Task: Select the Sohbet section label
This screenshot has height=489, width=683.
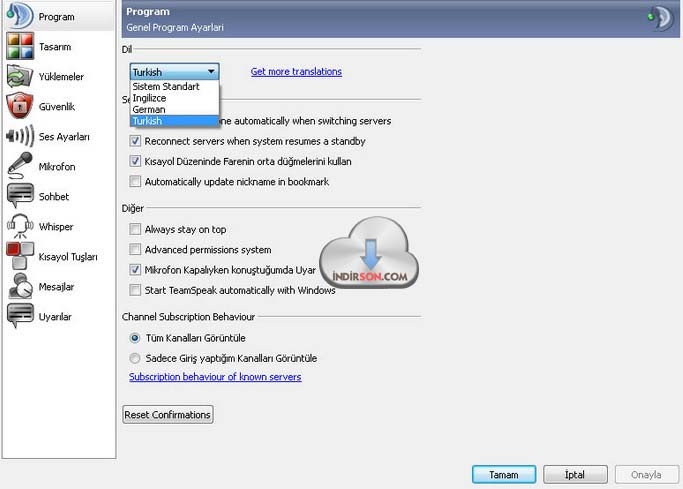Action: tap(54, 197)
